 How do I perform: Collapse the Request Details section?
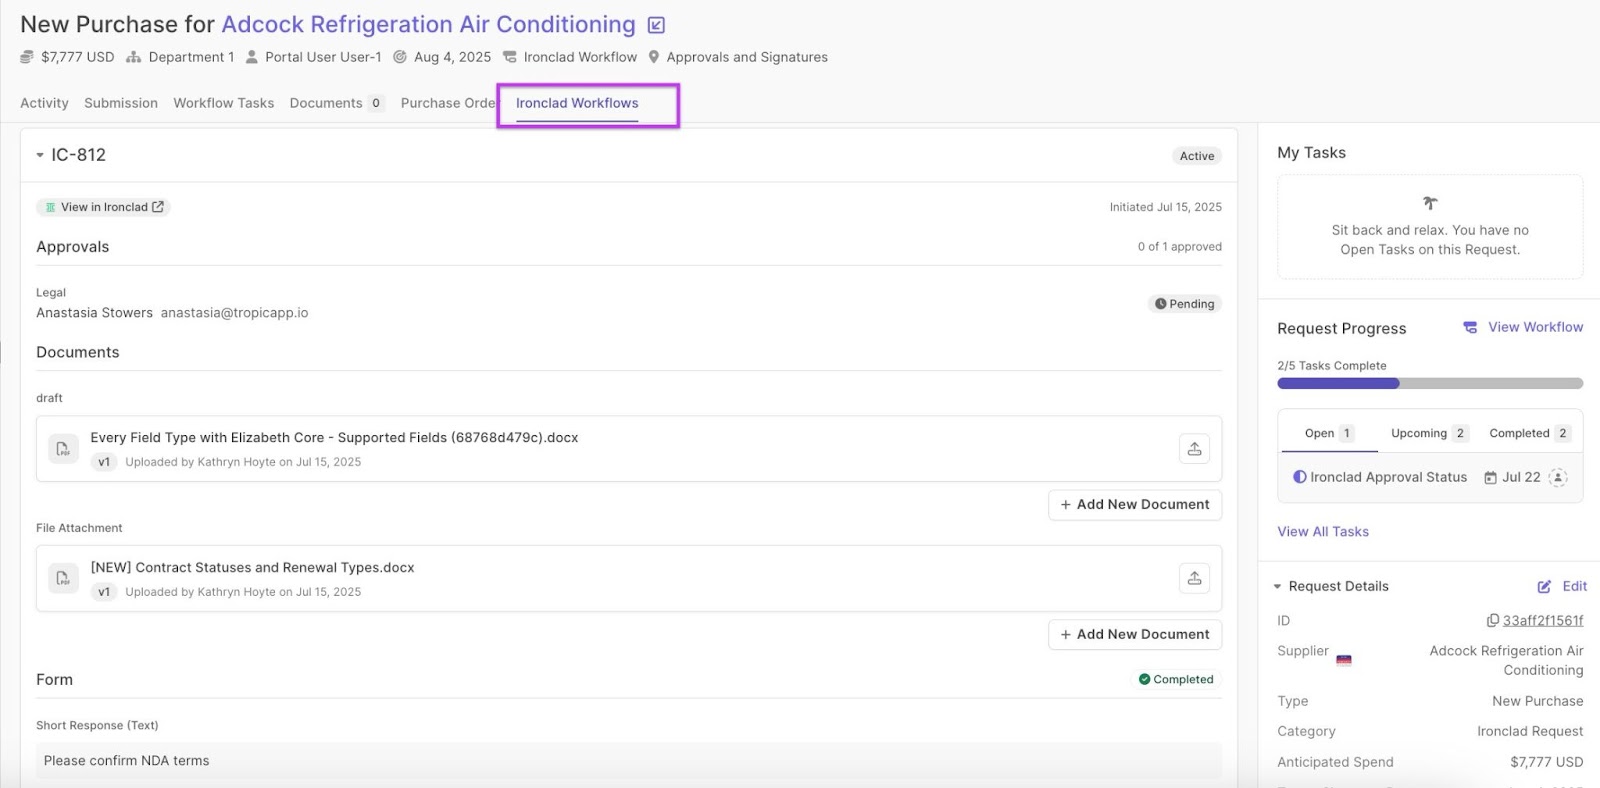coord(1277,587)
